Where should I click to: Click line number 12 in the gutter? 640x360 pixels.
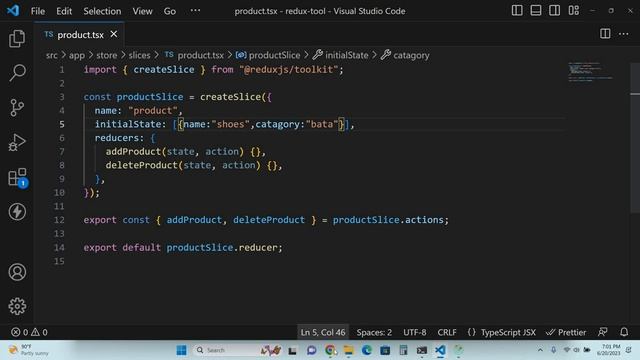click(x=59, y=220)
